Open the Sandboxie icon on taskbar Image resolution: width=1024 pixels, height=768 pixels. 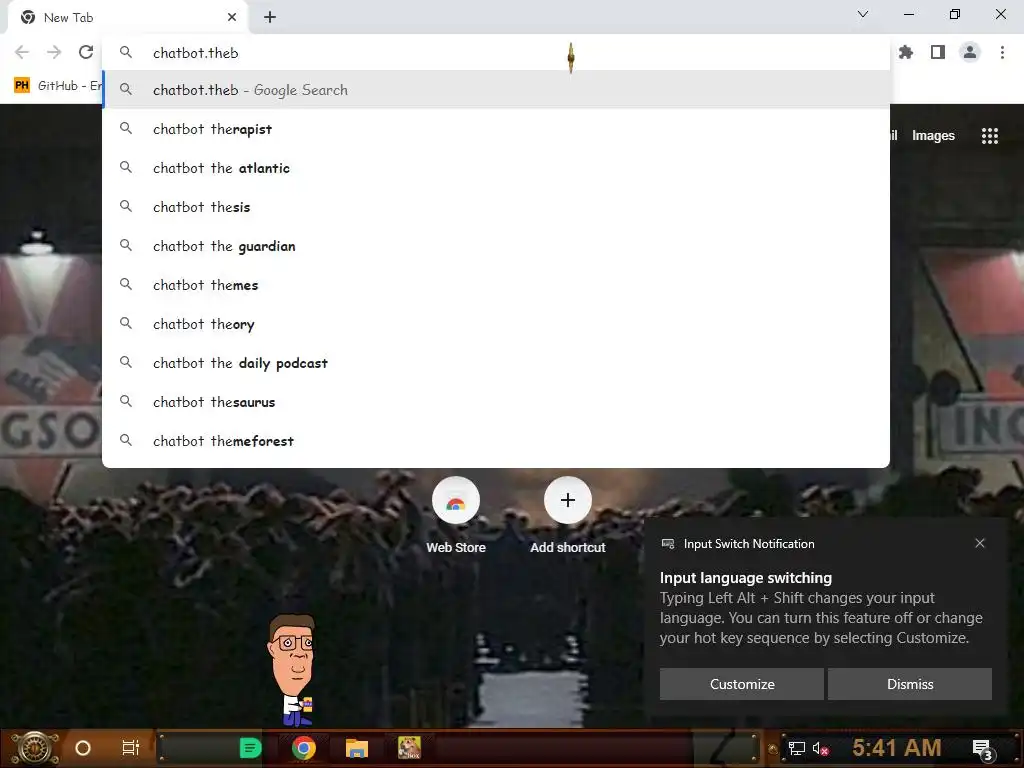[x=409, y=748]
